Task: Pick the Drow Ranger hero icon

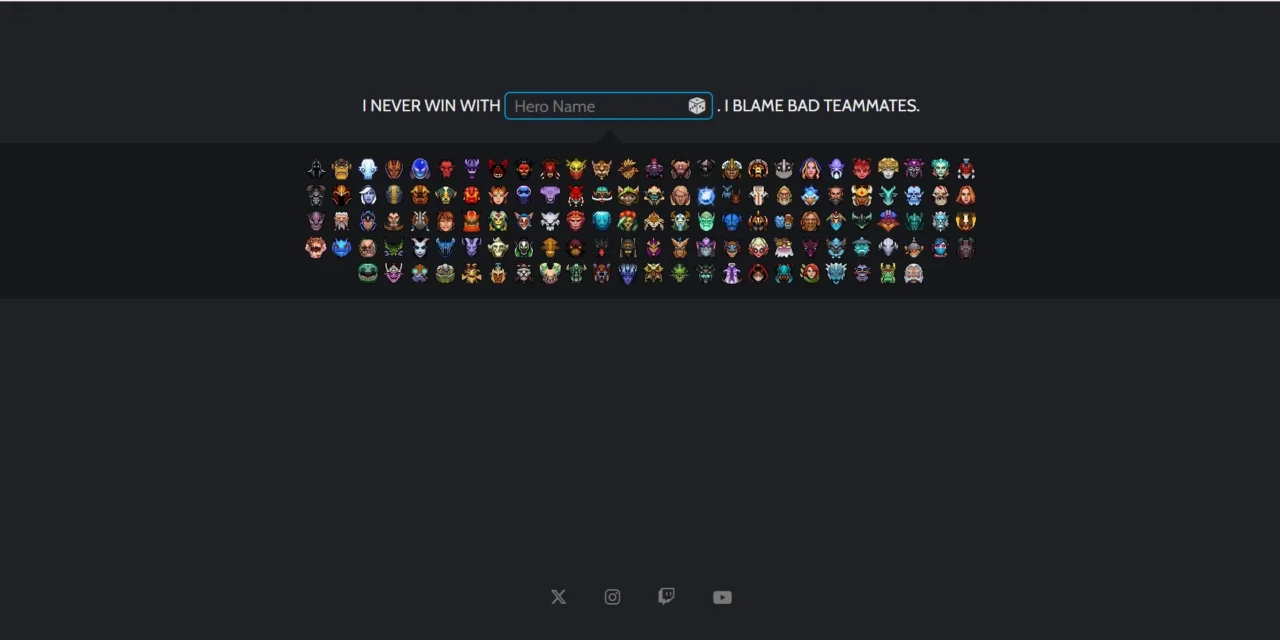Action: tap(368, 195)
